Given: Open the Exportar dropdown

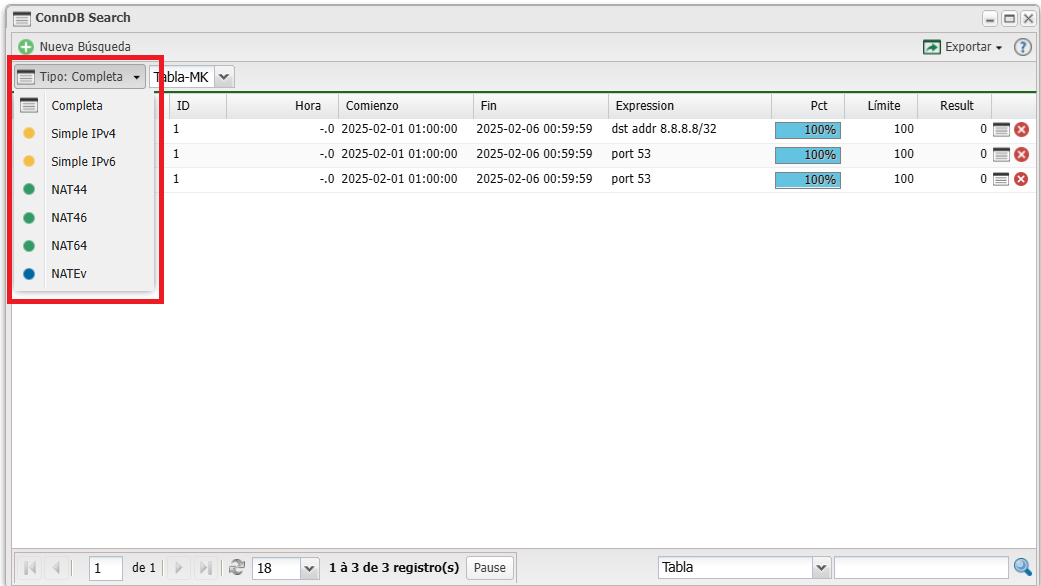Looking at the screenshot, I should (x=962, y=47).
